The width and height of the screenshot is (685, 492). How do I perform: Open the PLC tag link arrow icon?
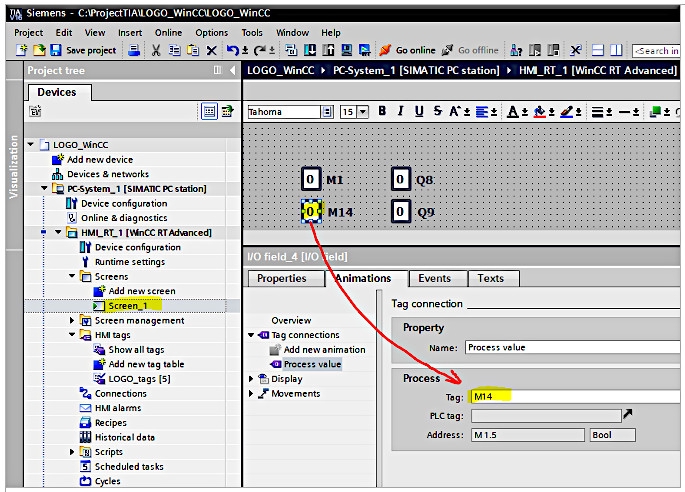[x=627, y=413]
